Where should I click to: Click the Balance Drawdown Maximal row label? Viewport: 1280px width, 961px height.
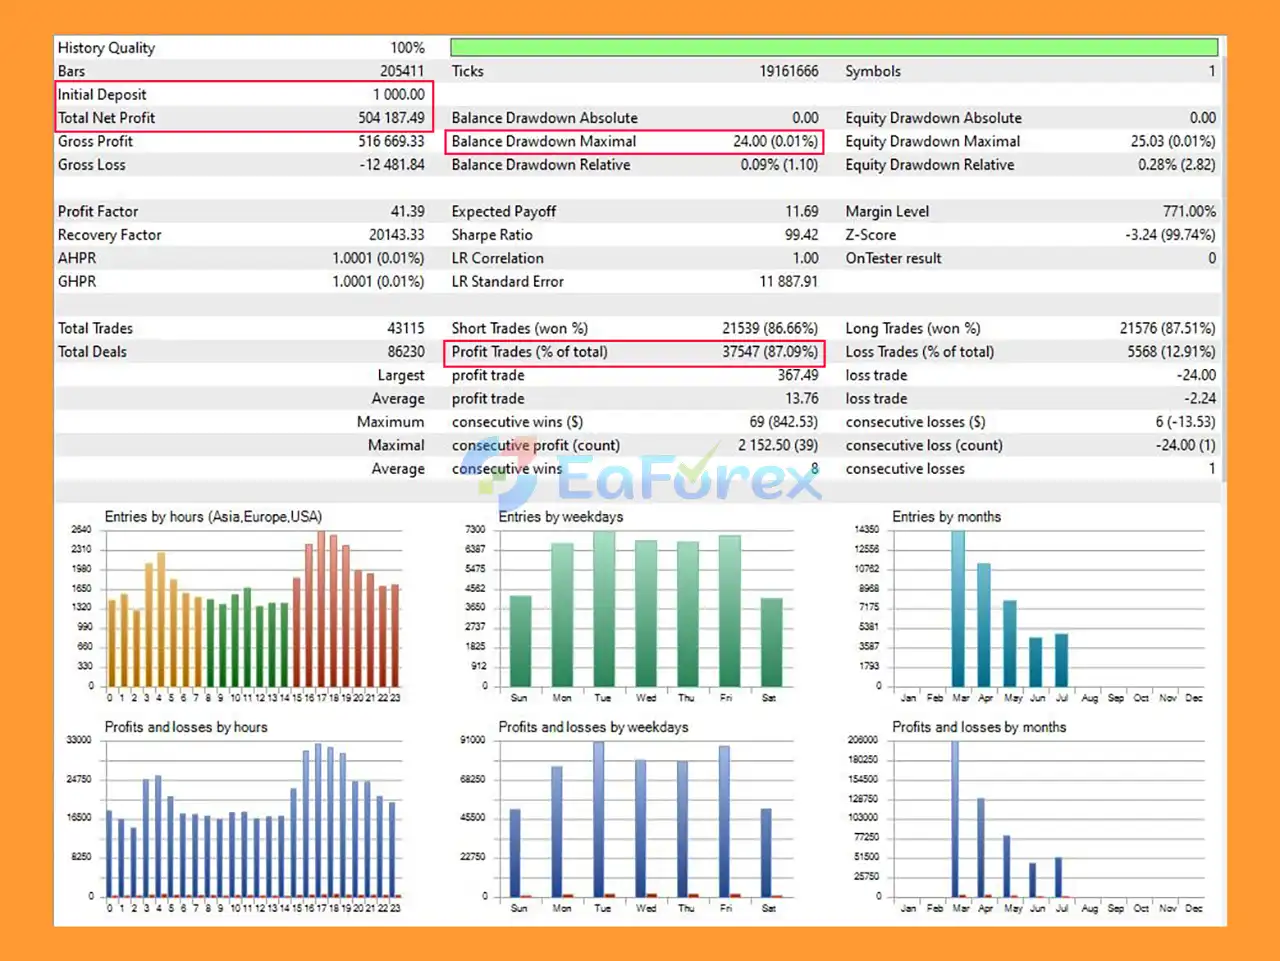(543, 141)
